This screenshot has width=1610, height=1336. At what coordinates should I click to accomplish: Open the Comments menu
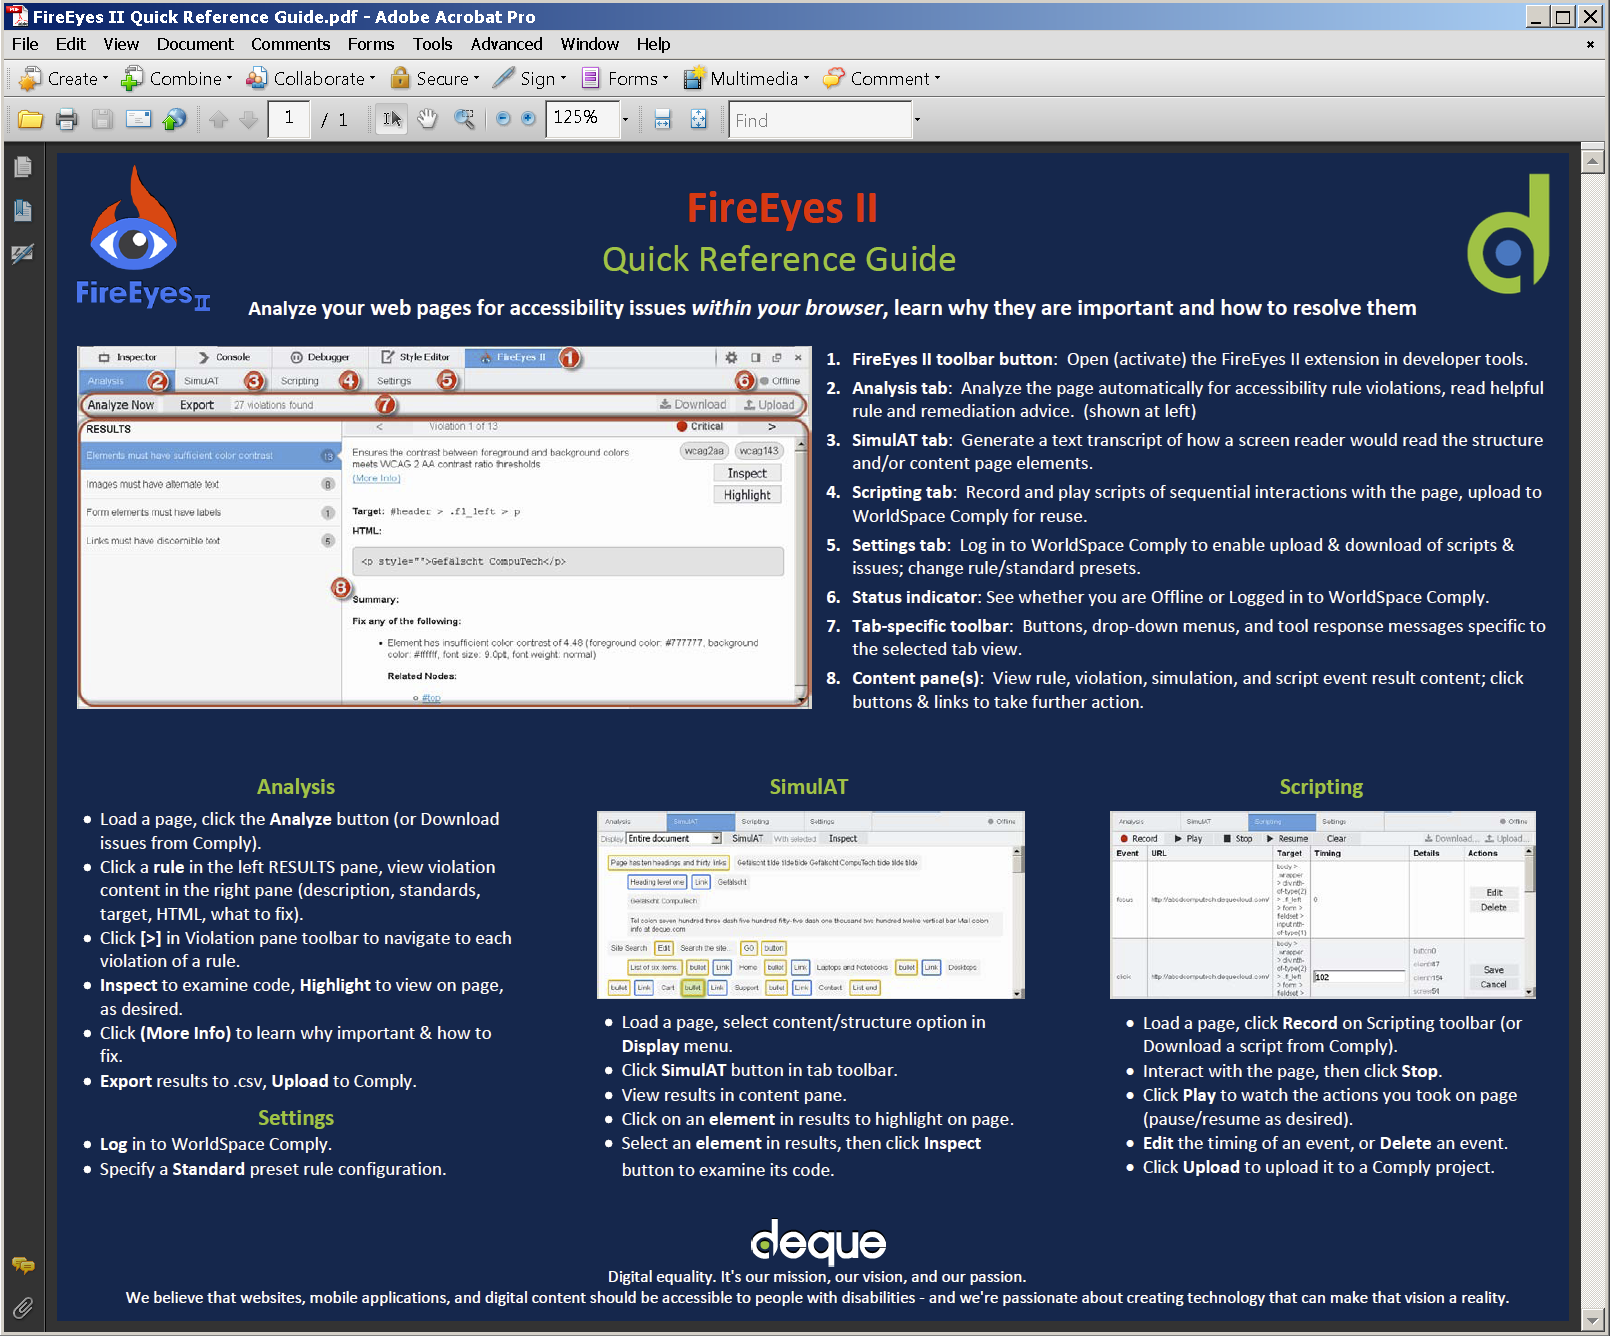pyautogui.click(x=290, y=44)
